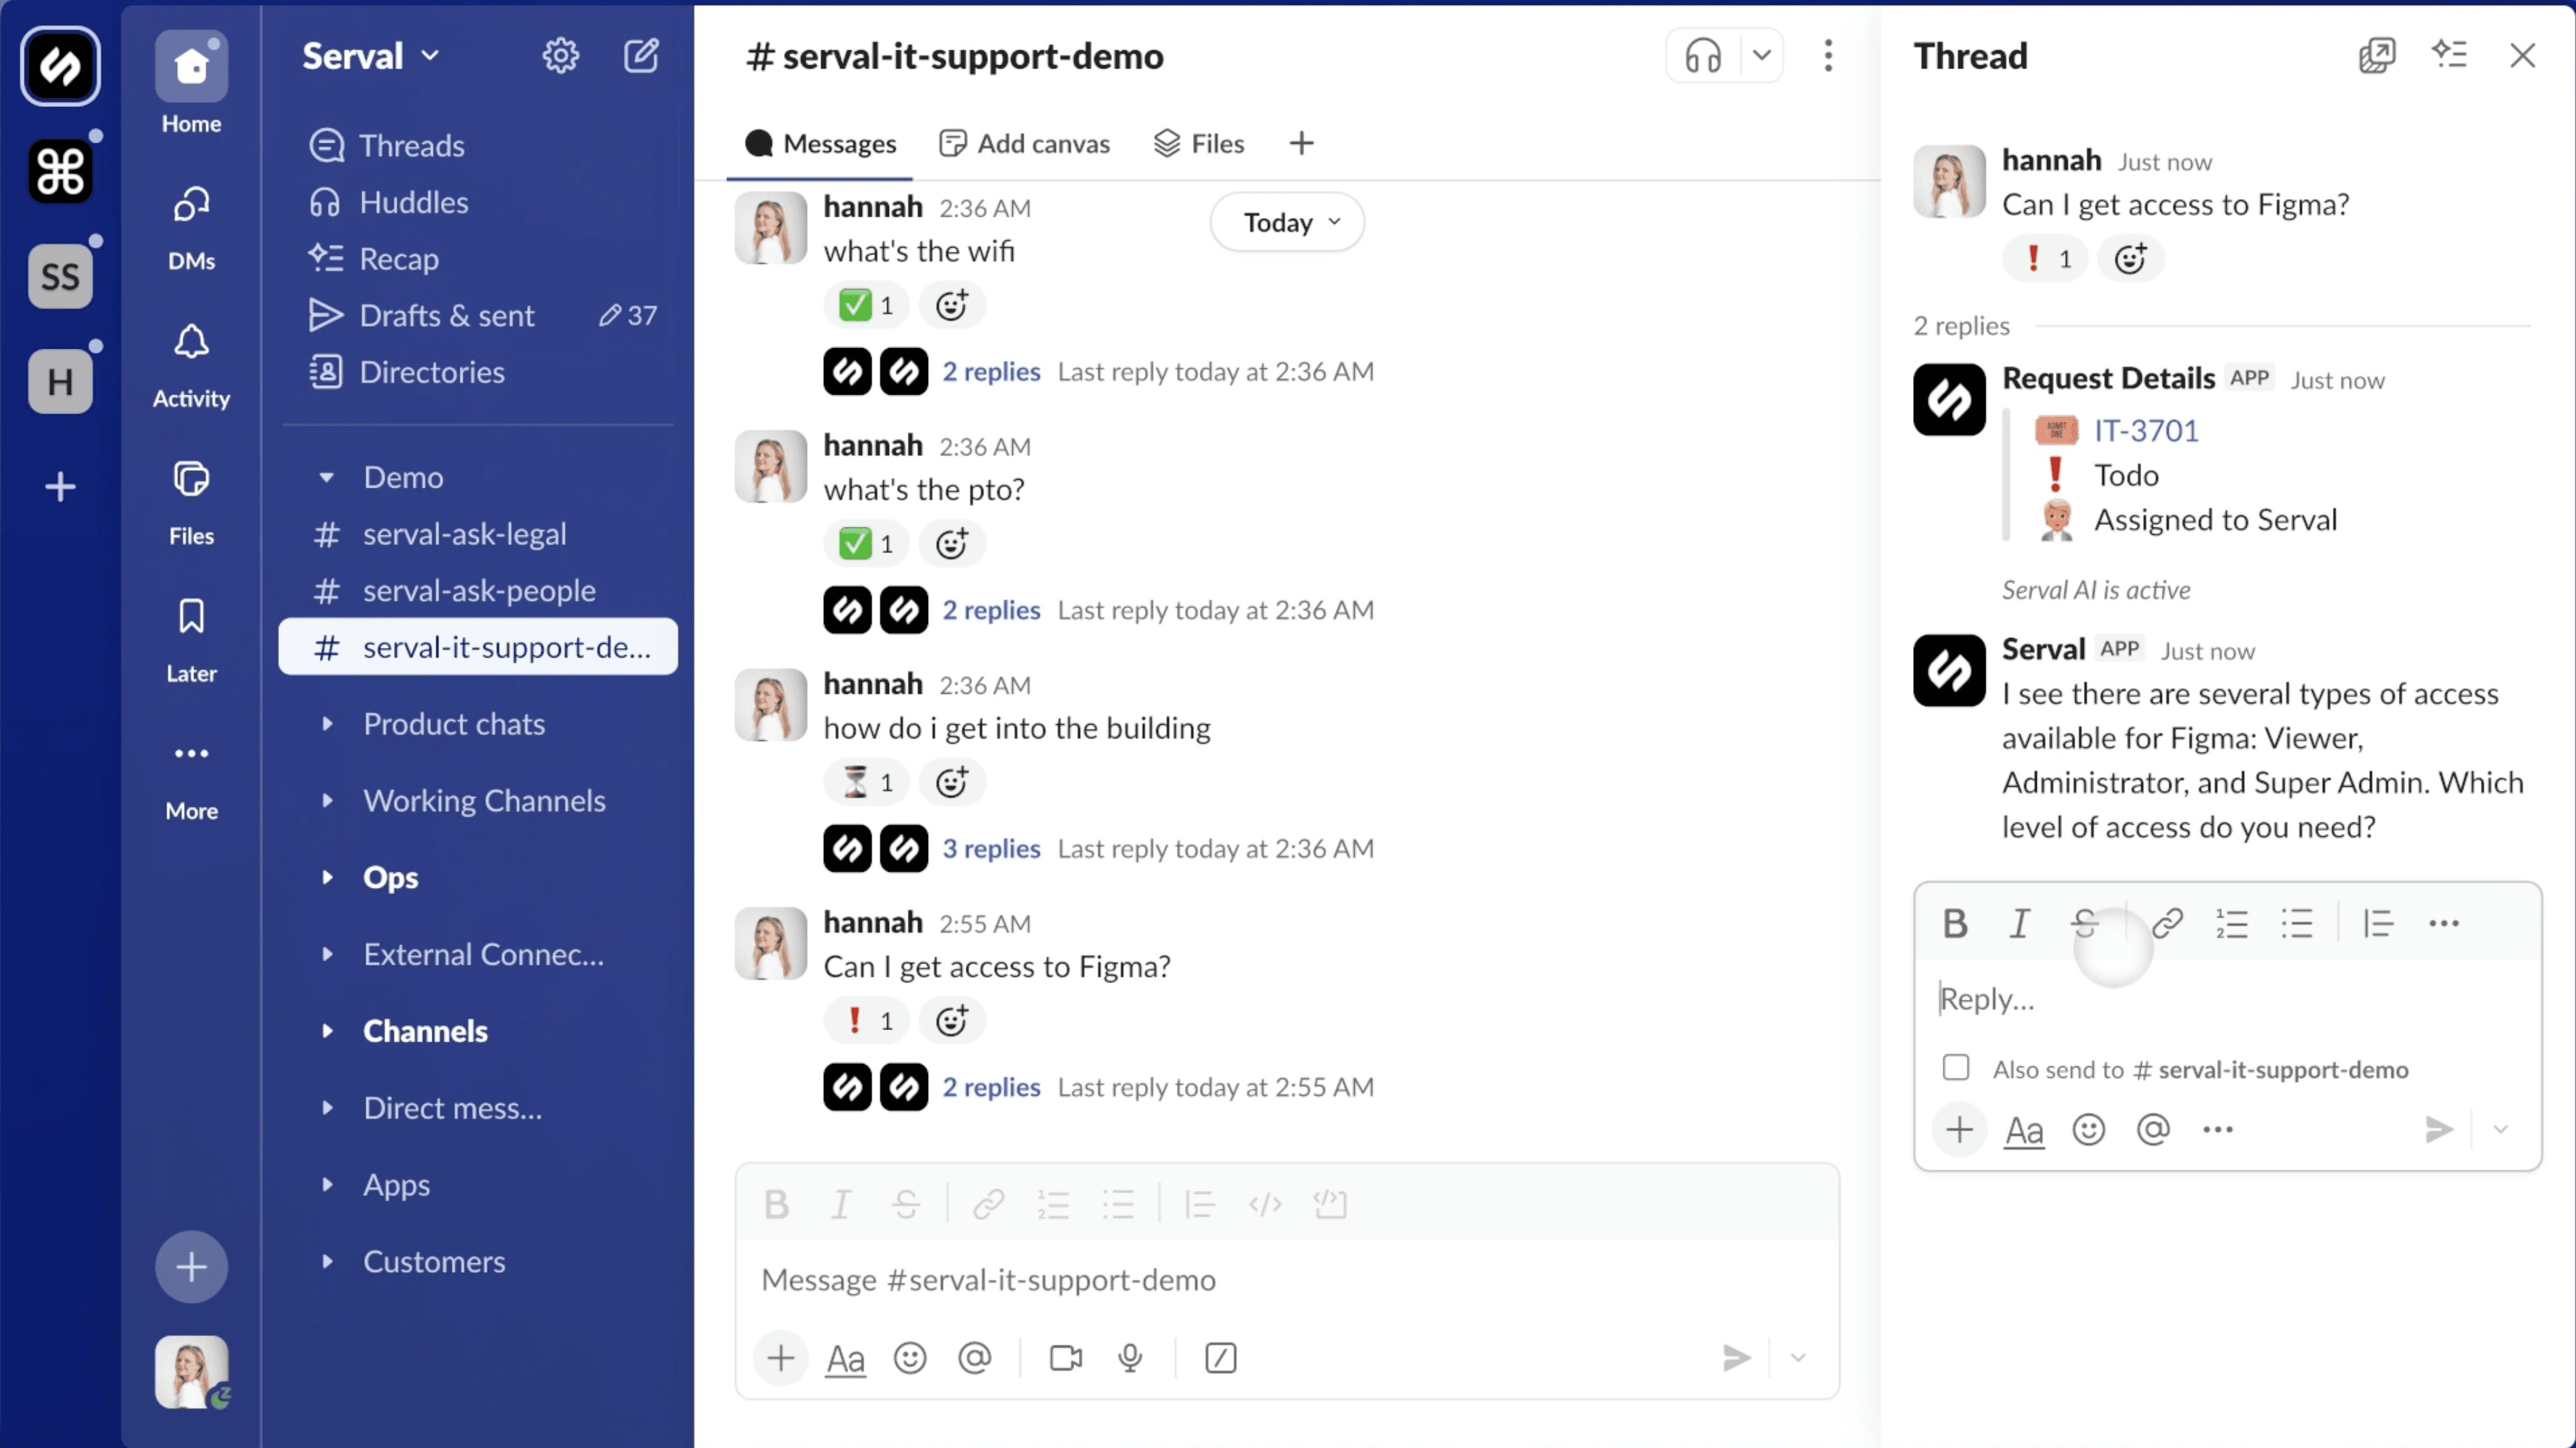
Task: Start a huddle with the headphones icon
Action: point(1702,56)
